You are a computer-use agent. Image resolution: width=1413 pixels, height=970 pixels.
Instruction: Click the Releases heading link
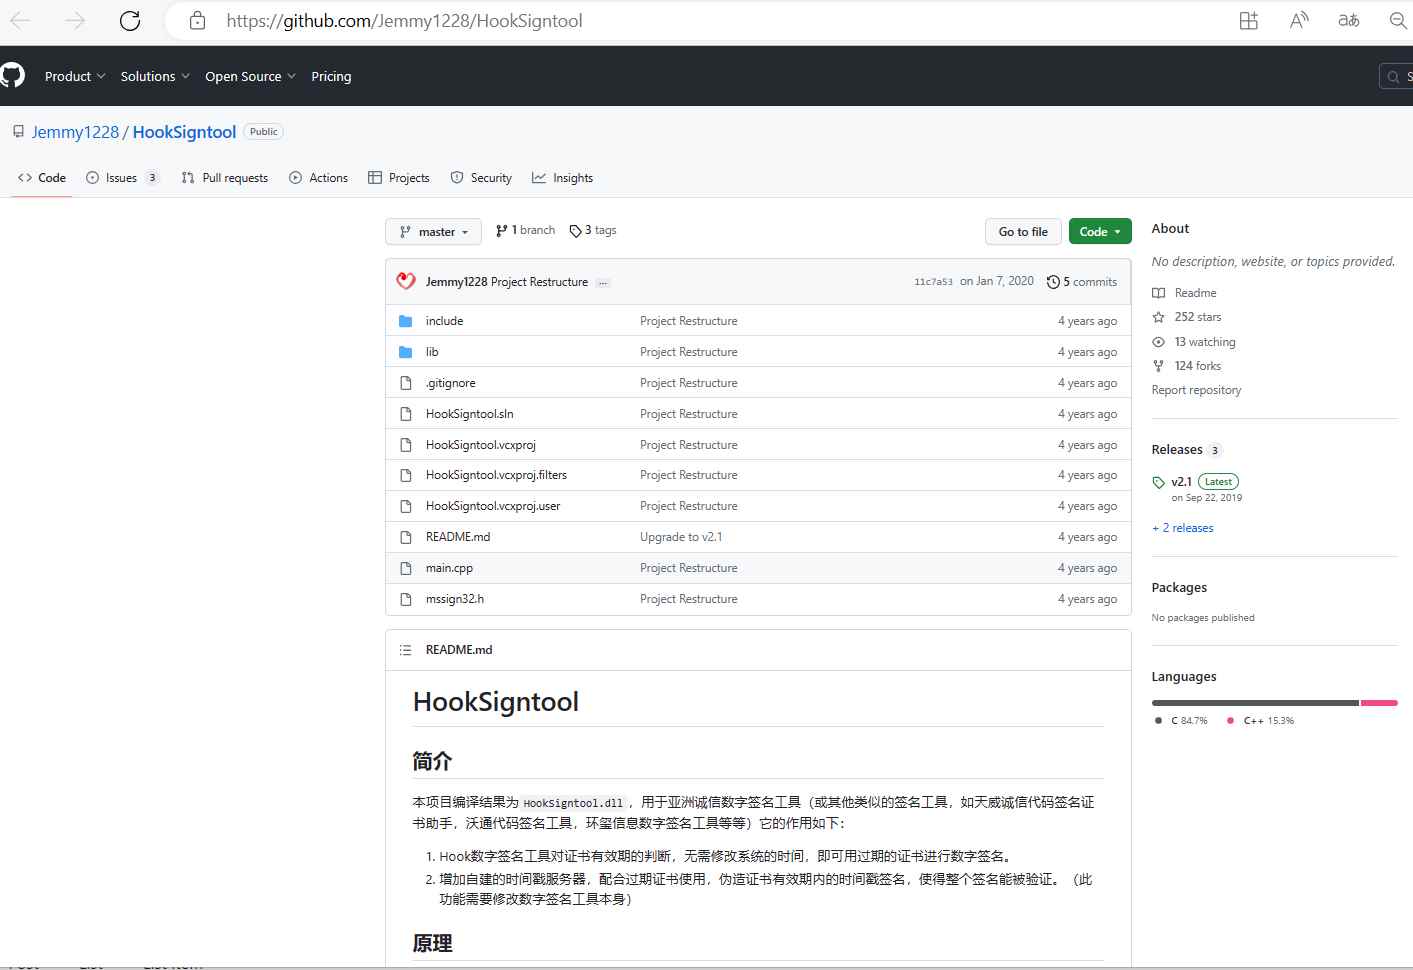(1177, 450)
